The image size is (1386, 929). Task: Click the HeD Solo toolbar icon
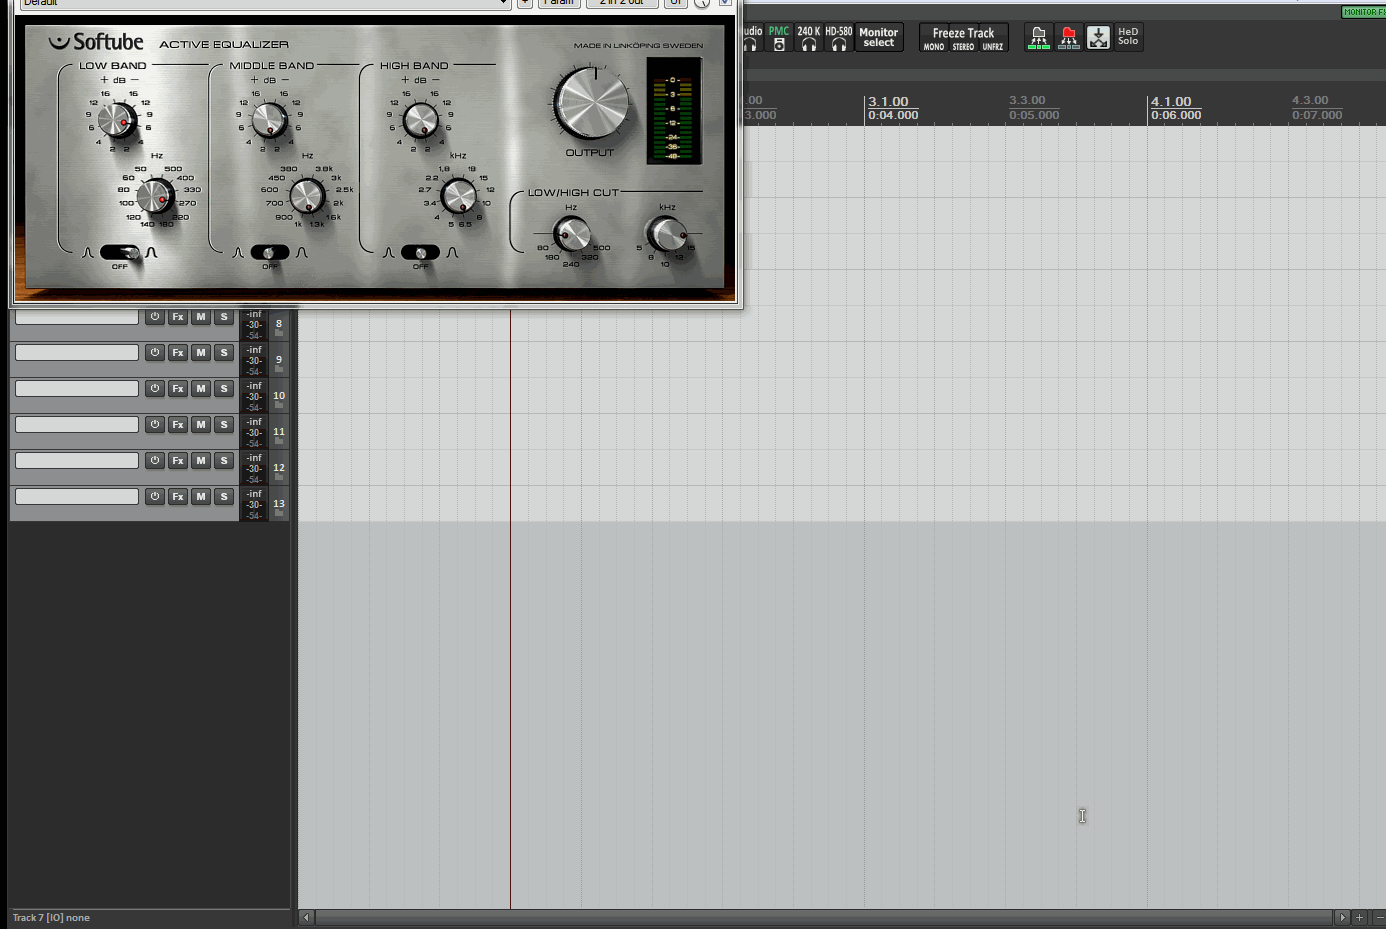[x=1128, y=37]
